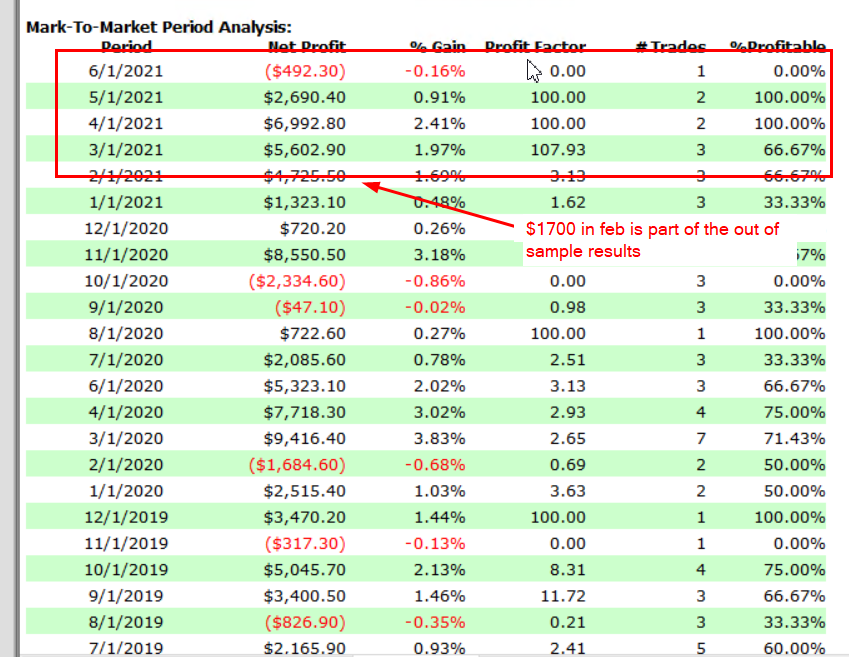The width and height of the screenshot is (849, 657).
Task: Click the Profit Factor column header
Action: point(535,46)
